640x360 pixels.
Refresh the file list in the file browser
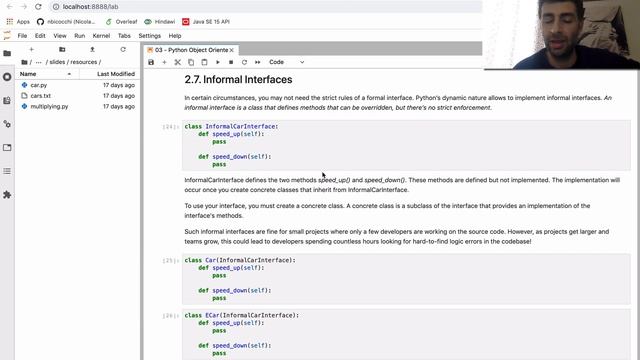click(x=123, y=49)
